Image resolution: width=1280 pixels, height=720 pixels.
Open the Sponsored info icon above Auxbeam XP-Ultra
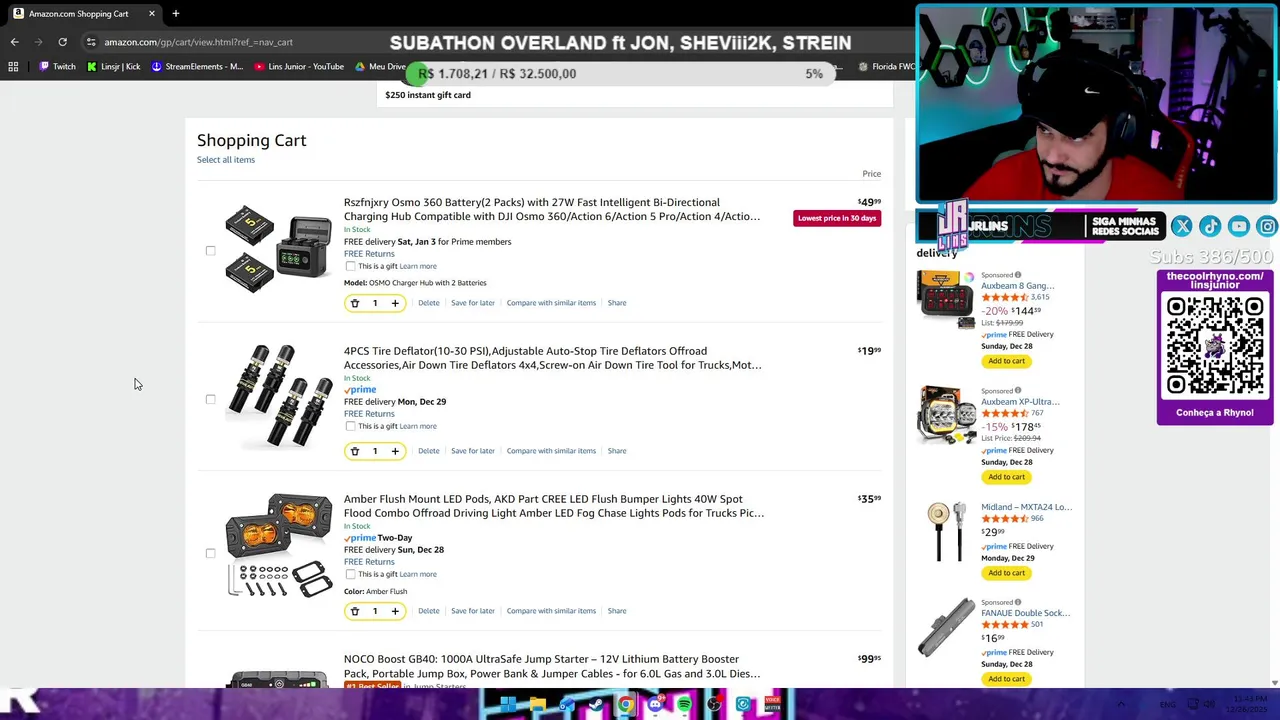1018,391
